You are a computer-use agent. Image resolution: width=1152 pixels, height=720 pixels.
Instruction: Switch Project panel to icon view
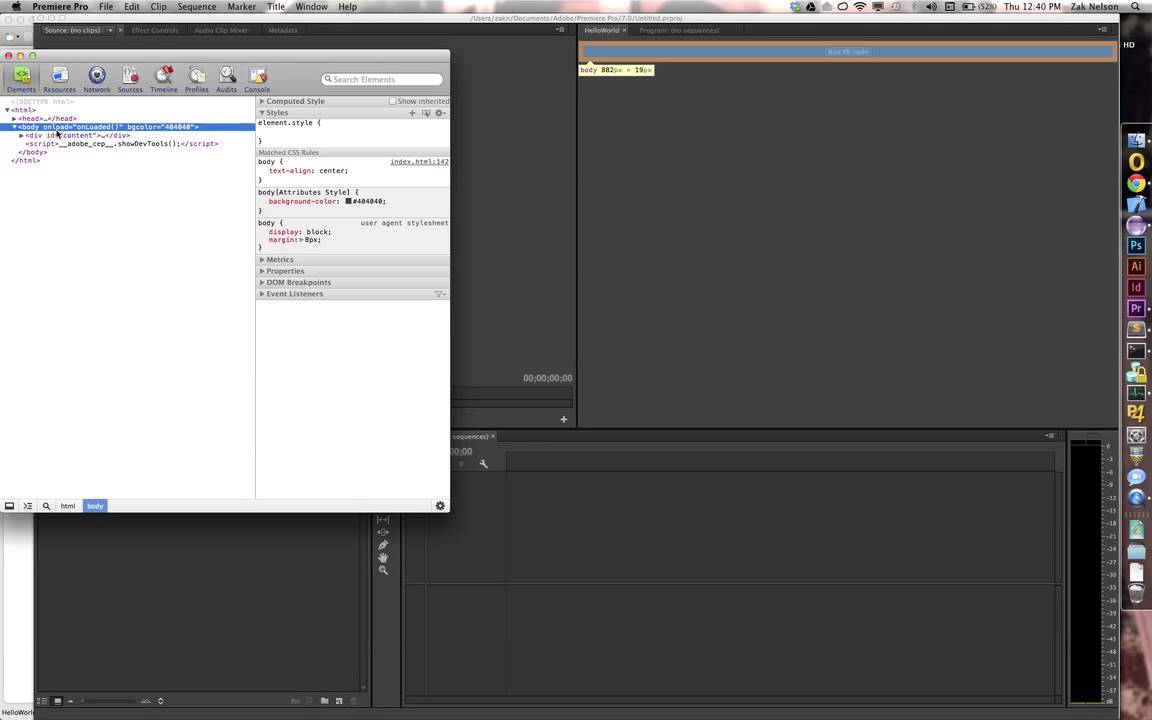click(x=57, y=701)
